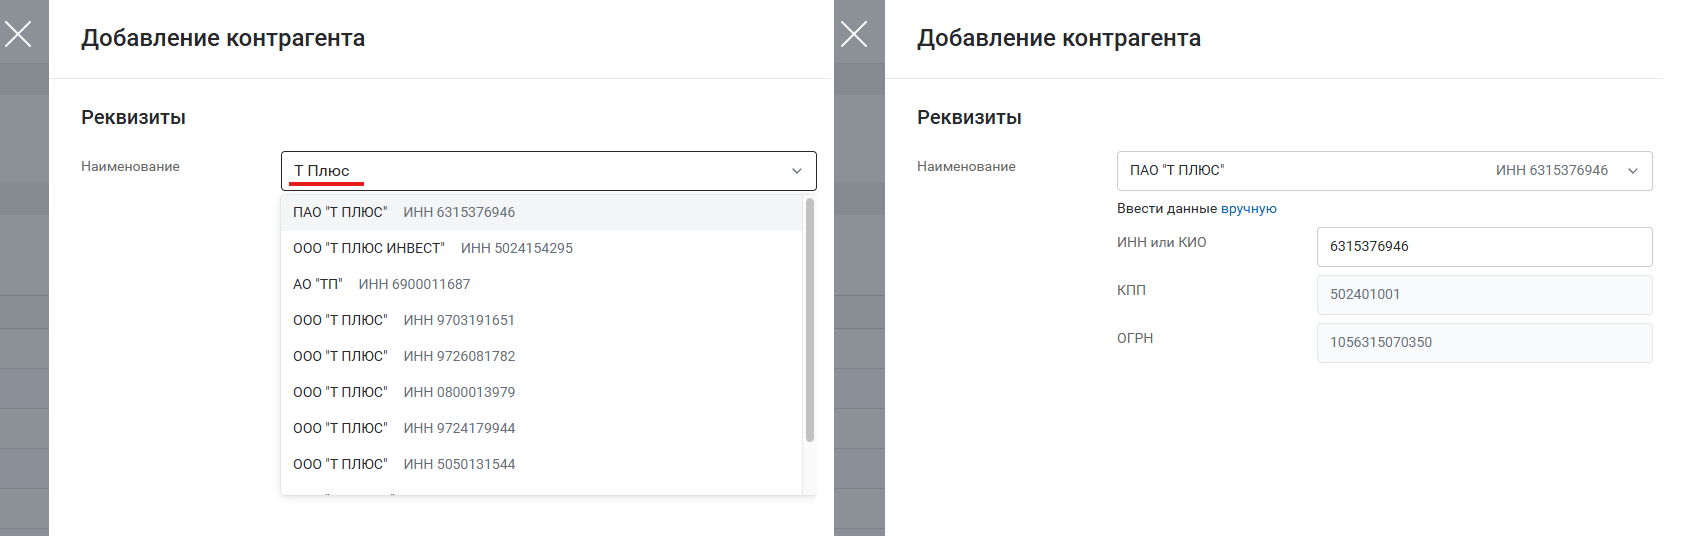1696x536 pixels.
Task: Click the 'вручную' link to enter data manually
Action: 1249,209
